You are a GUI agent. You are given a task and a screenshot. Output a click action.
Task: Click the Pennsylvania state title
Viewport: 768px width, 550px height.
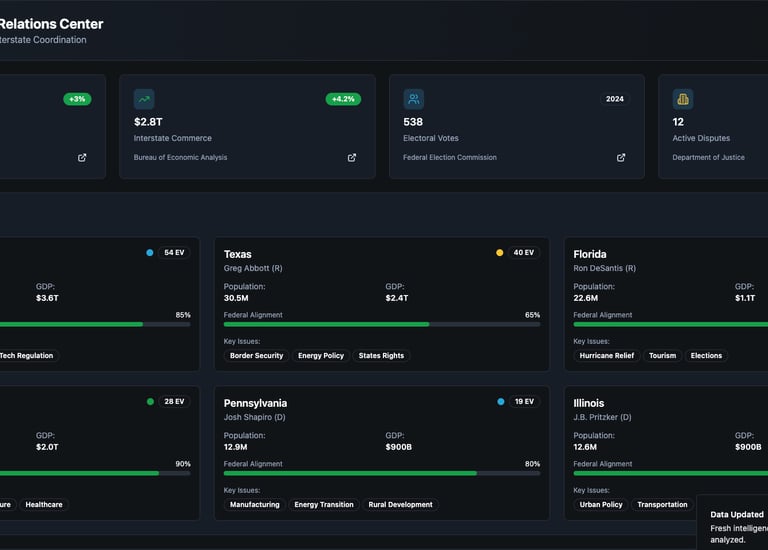tap(255, 403)
